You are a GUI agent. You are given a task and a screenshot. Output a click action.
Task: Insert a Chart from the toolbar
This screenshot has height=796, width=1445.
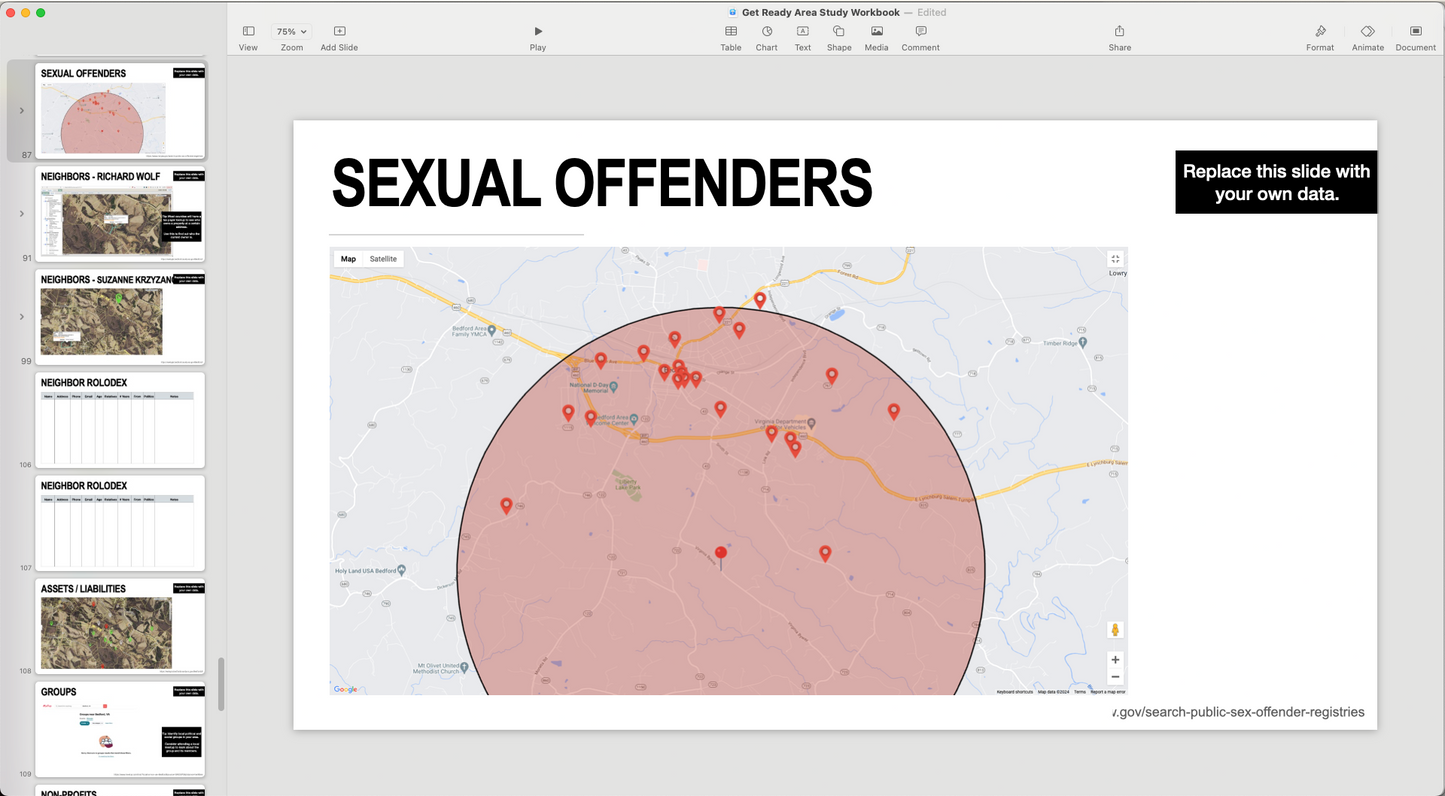click(767, 37)
